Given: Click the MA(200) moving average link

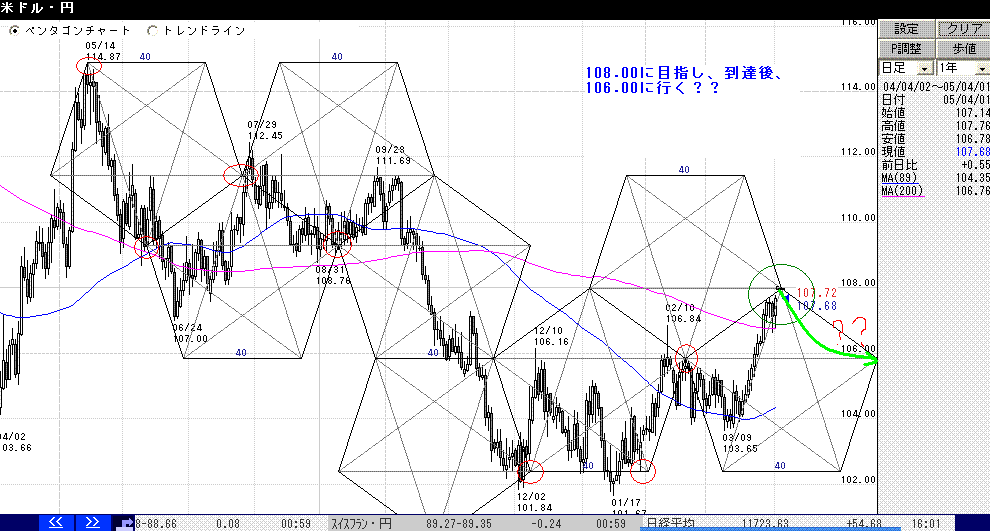Looking at the screenshot, I should point(902,191).
